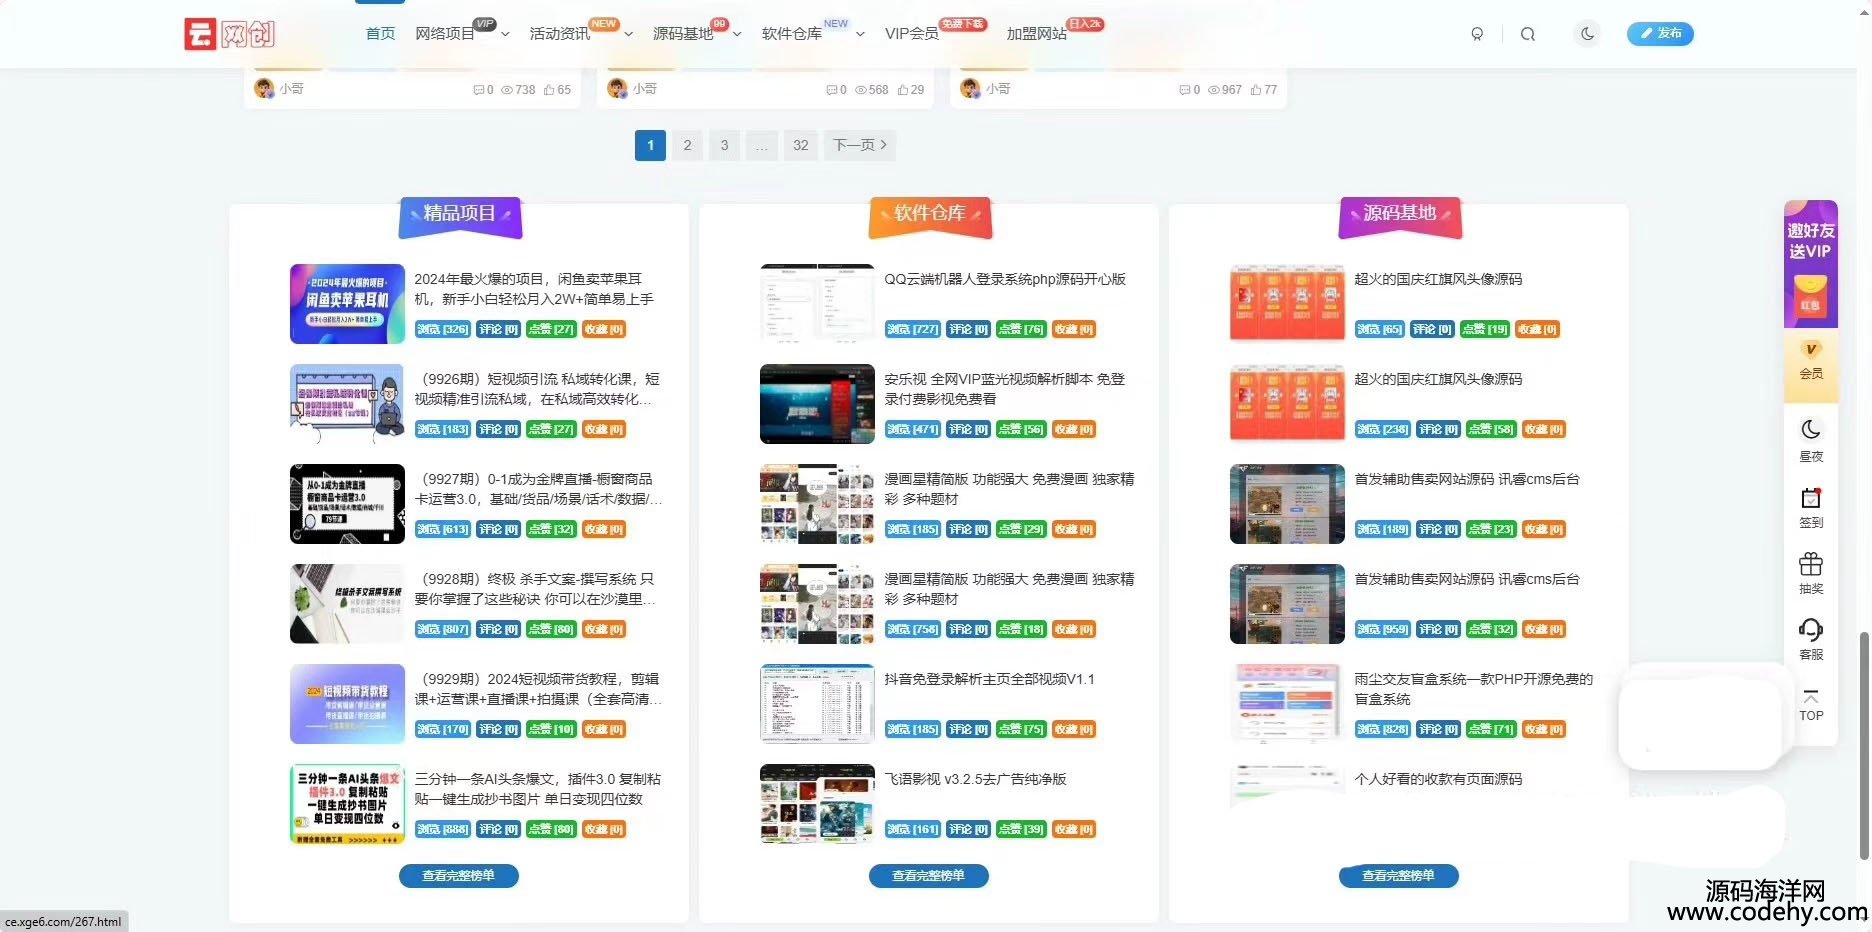Open the 首页 navigation tab
The width and height of the screenshot is (1872, 932).
click(x=380, y=34)
